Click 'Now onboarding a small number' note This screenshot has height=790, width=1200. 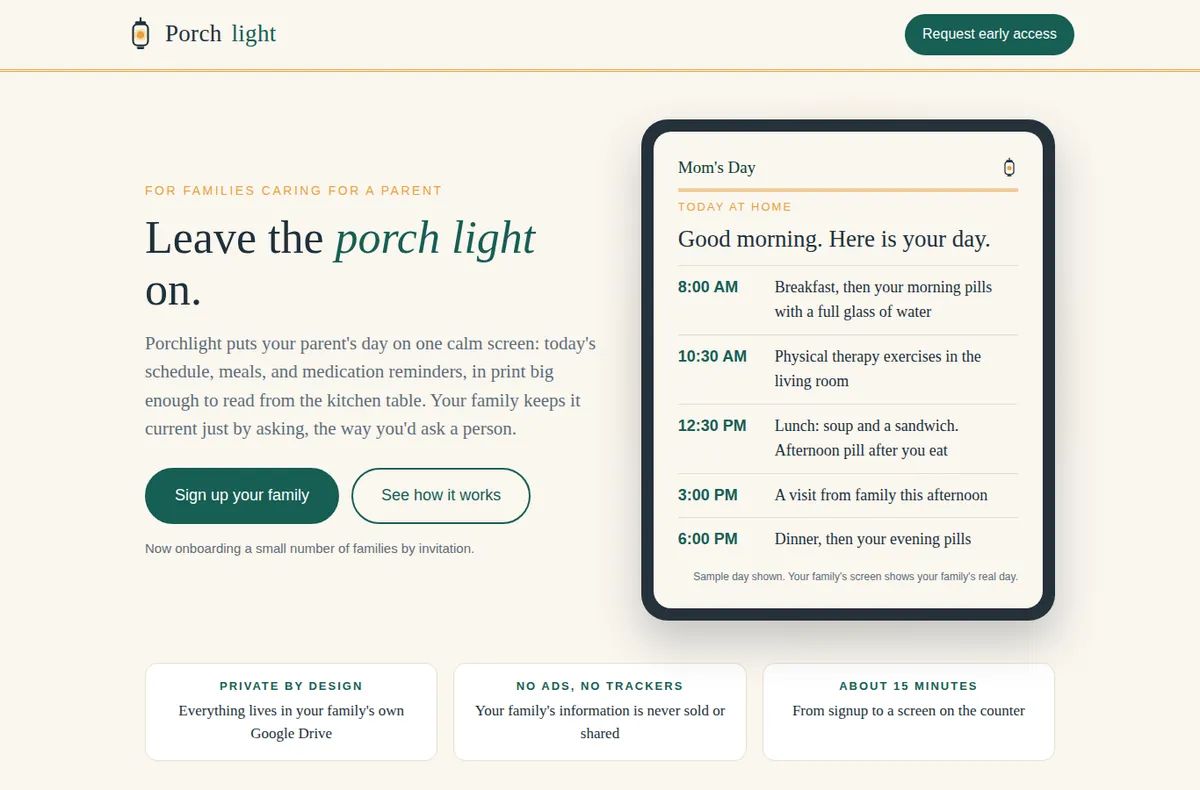coord(309,548)
